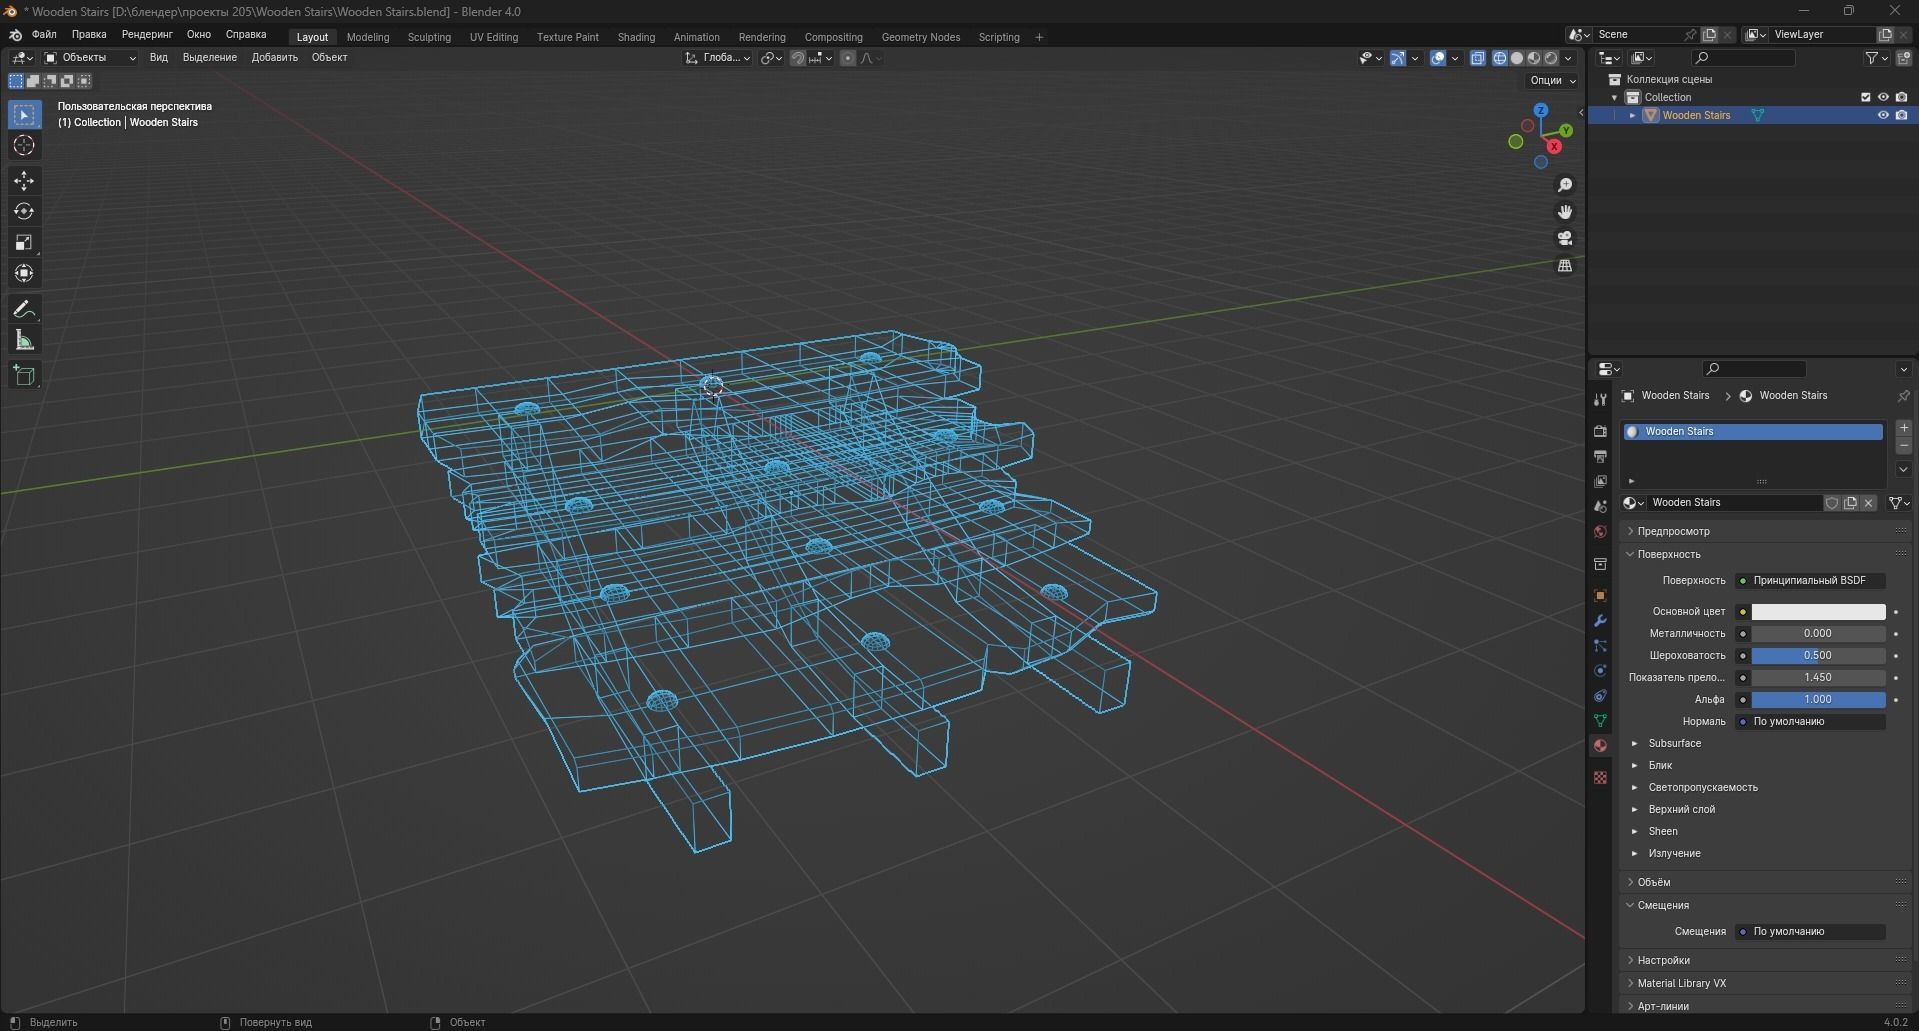Uncheck the Collection exclude checkbox

(1865, 97)
